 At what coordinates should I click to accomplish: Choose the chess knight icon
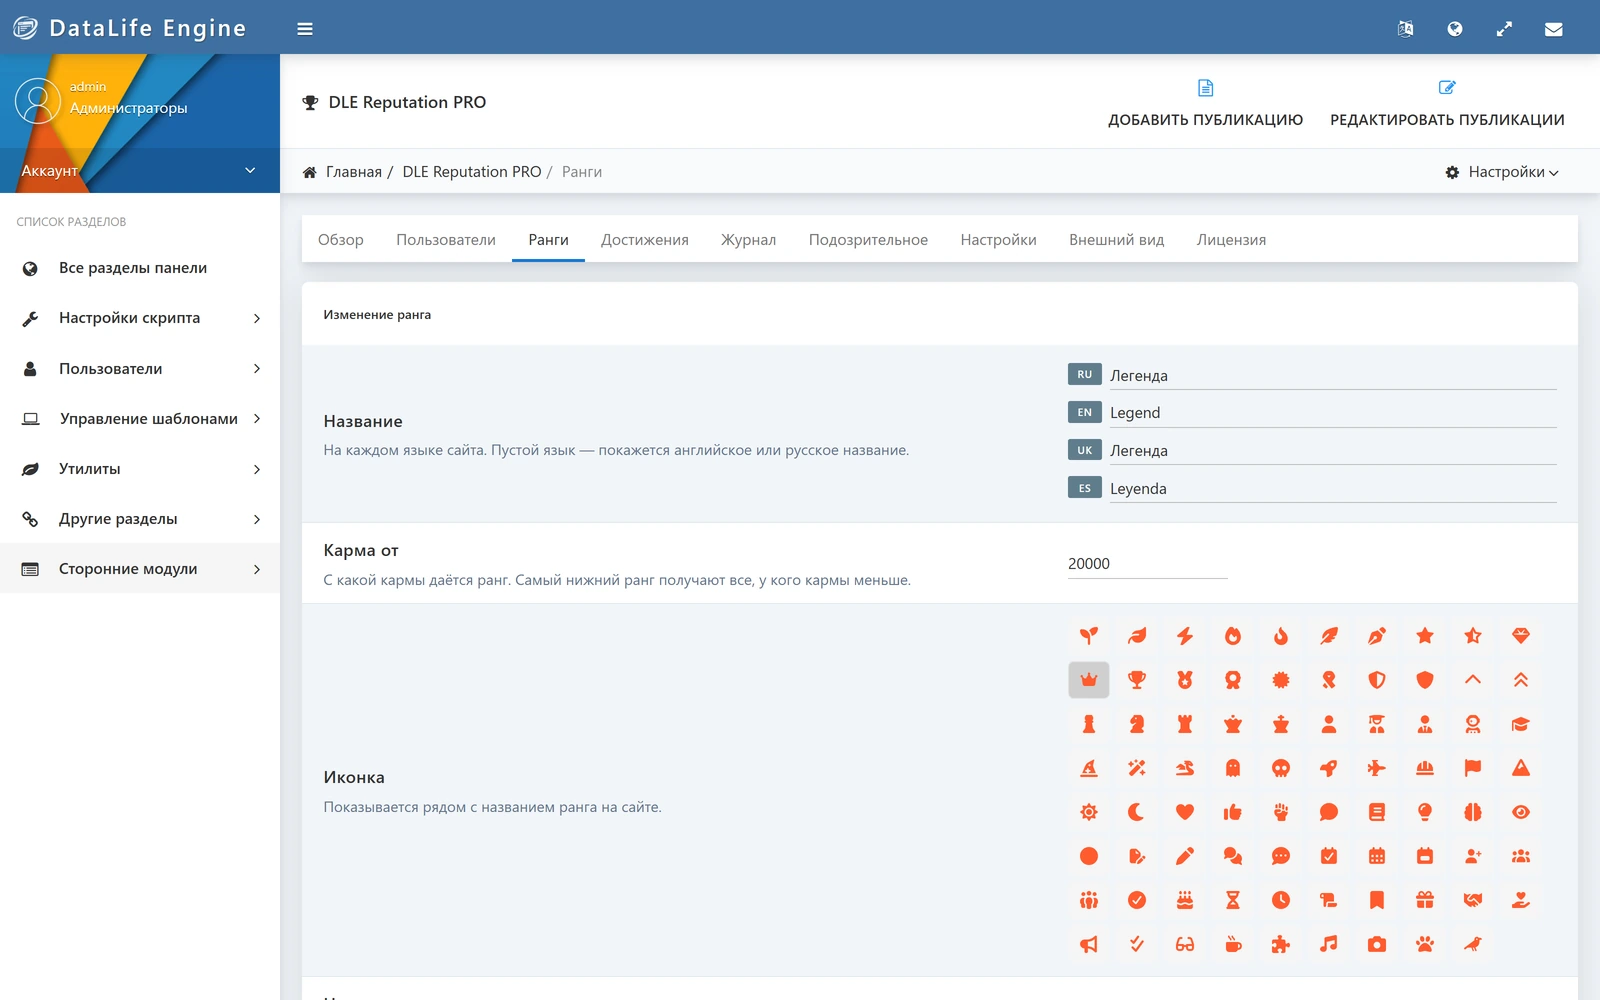tap(1137, 724)
